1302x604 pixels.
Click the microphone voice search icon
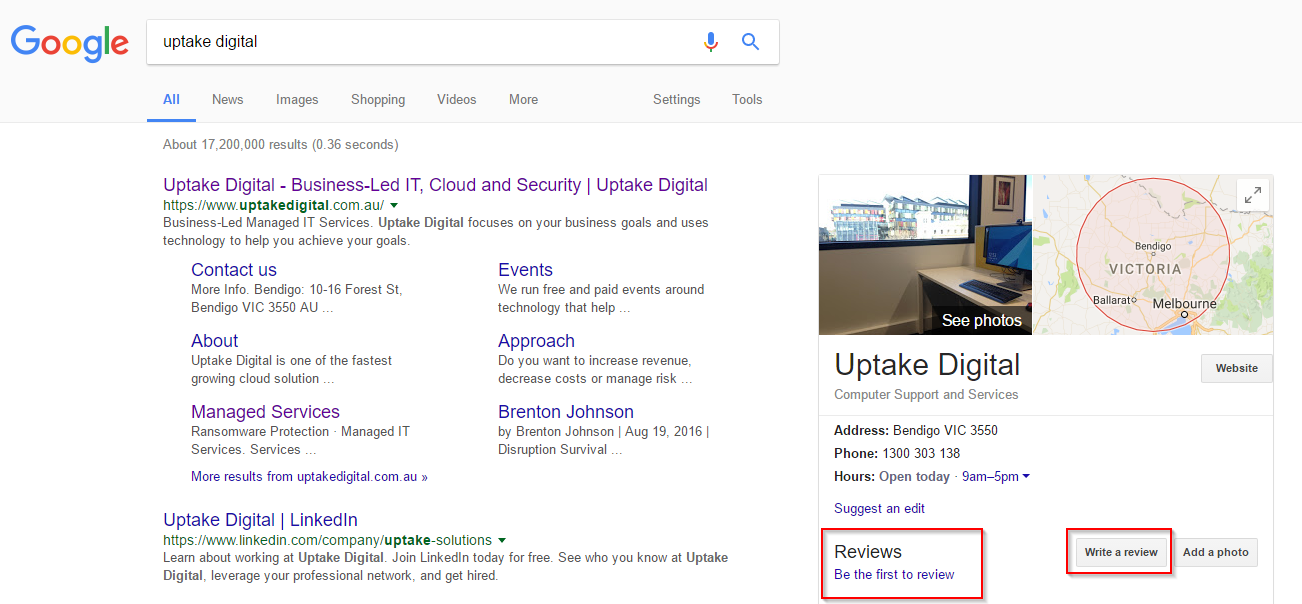pos(711,42)
